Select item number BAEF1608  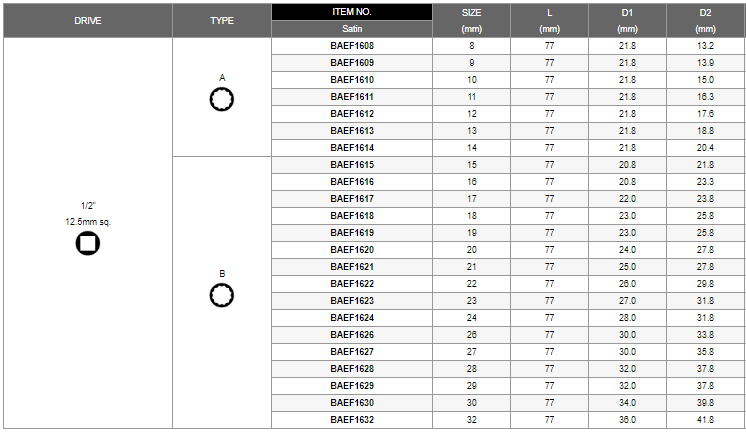[x=352, y=46]
